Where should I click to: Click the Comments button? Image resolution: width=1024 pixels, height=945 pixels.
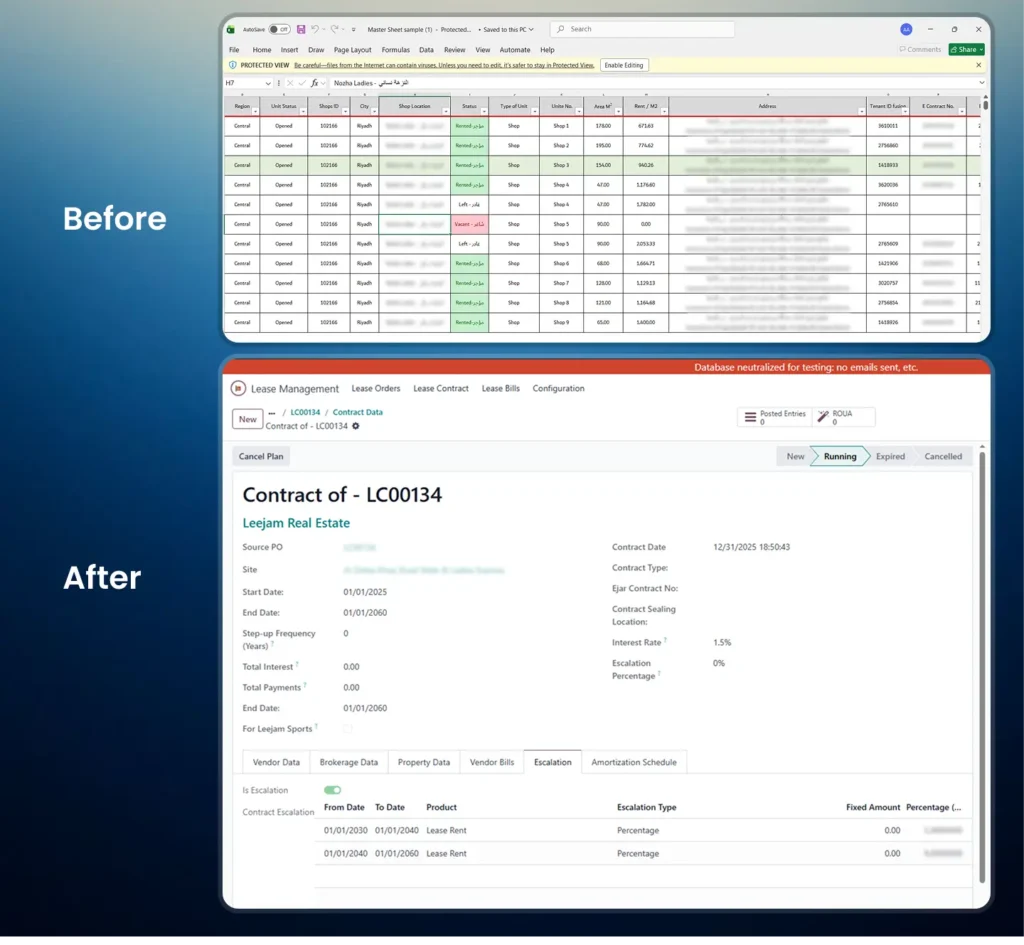click(920, 50)
